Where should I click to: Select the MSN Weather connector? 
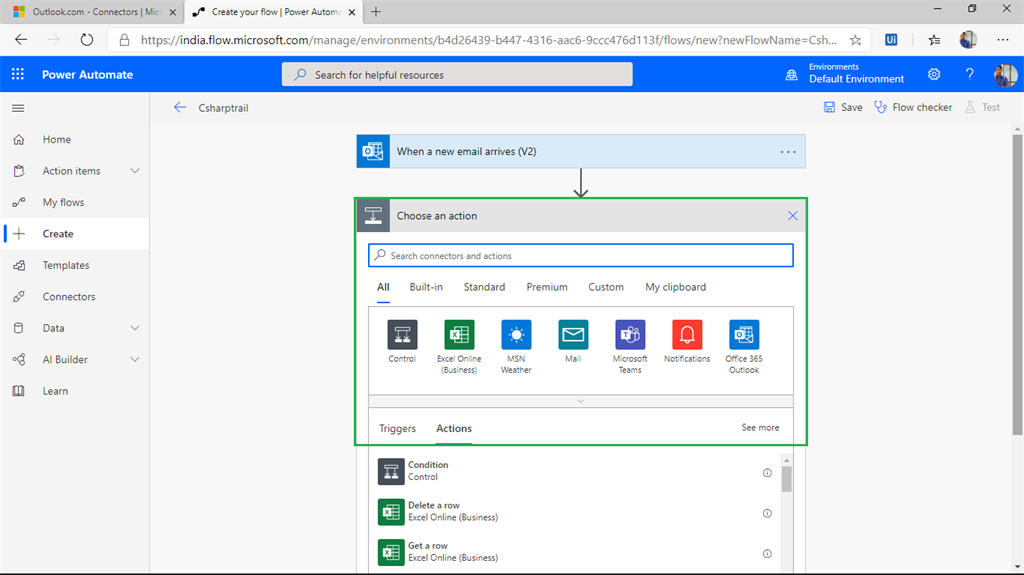(516, 335)
